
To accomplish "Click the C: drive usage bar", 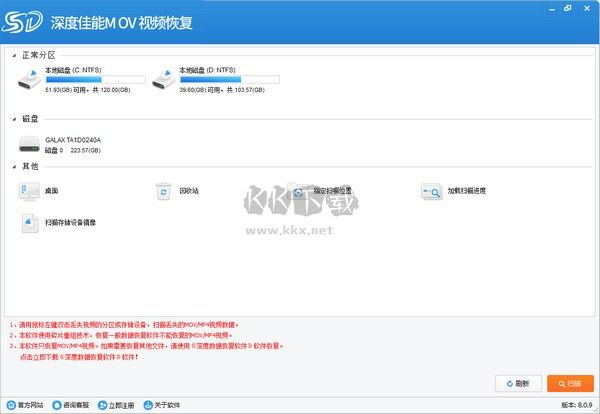I will (x=96, y=80).
